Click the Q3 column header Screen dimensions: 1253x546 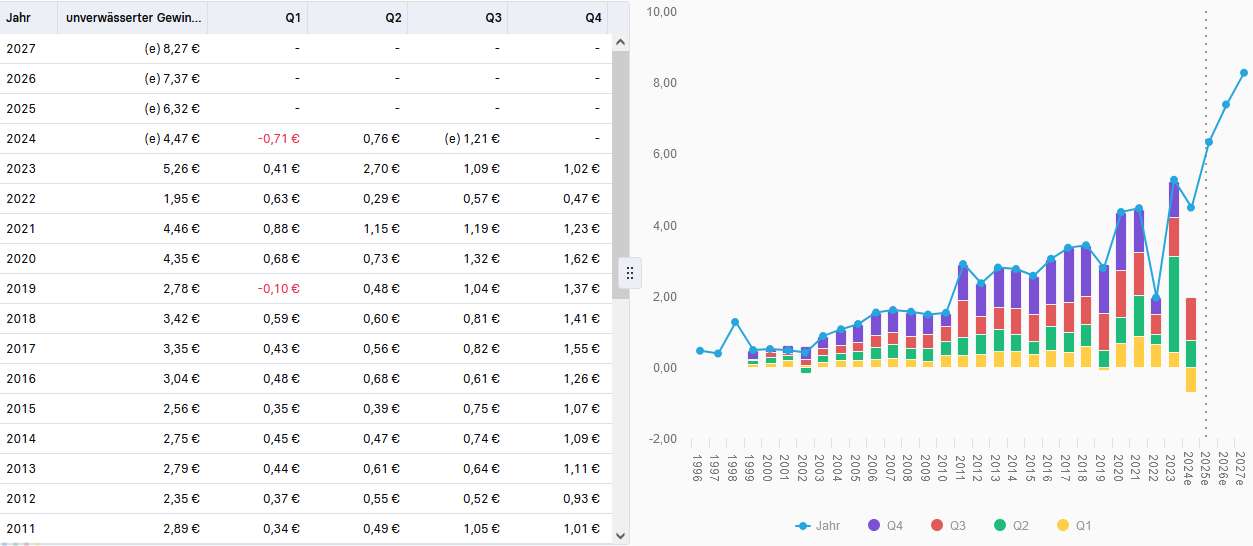point(493,17)
